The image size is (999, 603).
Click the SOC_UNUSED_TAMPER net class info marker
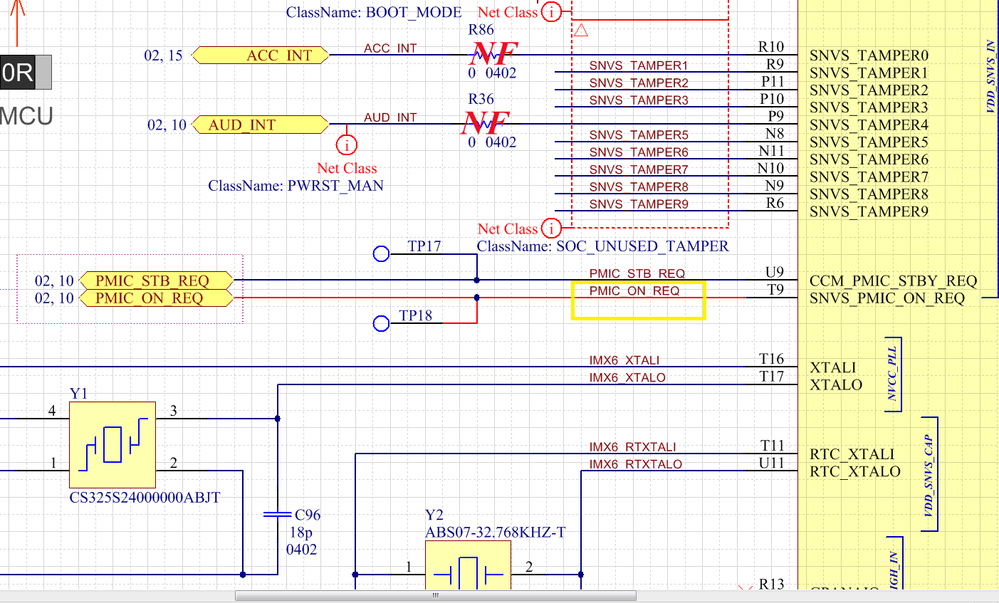[x=551, y=228]
